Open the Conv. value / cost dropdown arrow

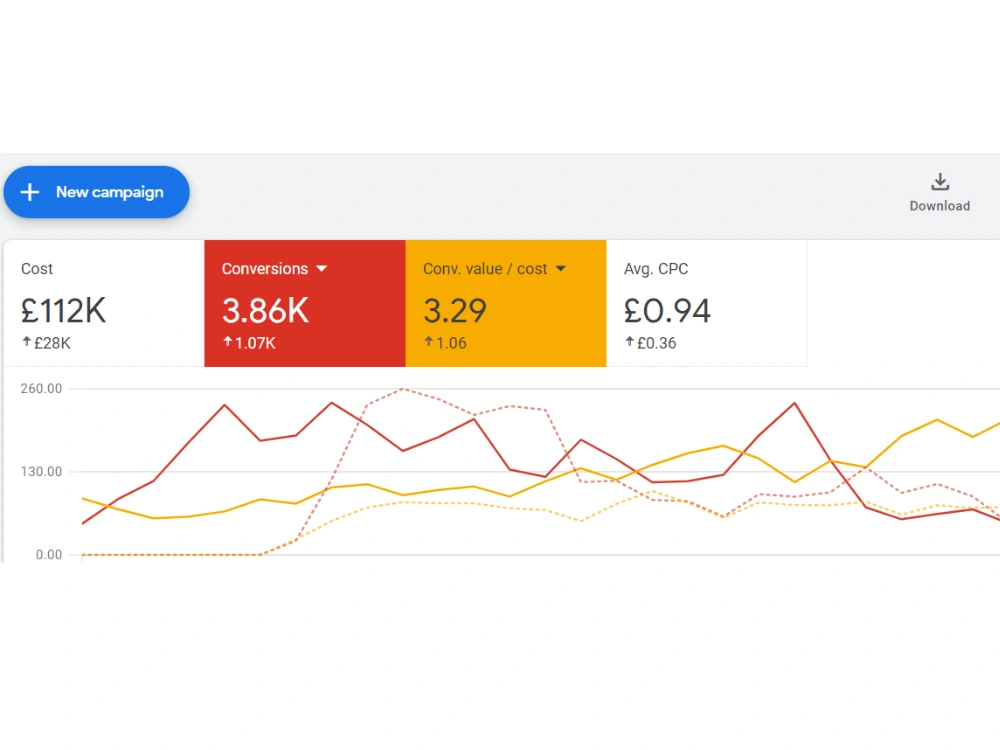point(561,268)
